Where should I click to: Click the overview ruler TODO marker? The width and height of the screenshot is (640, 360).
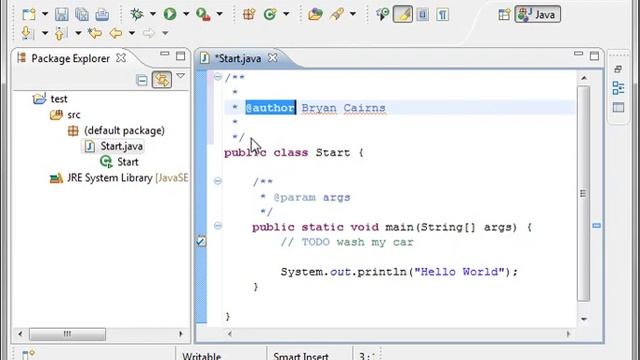[x=596, y=226]
